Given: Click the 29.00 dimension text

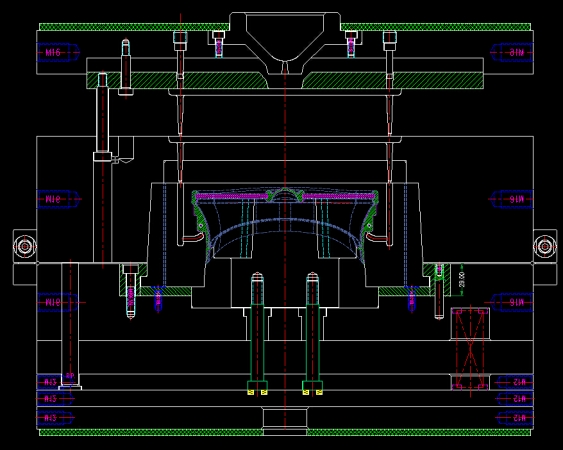Looking at the screenshot, I should [x=462, y=279].
